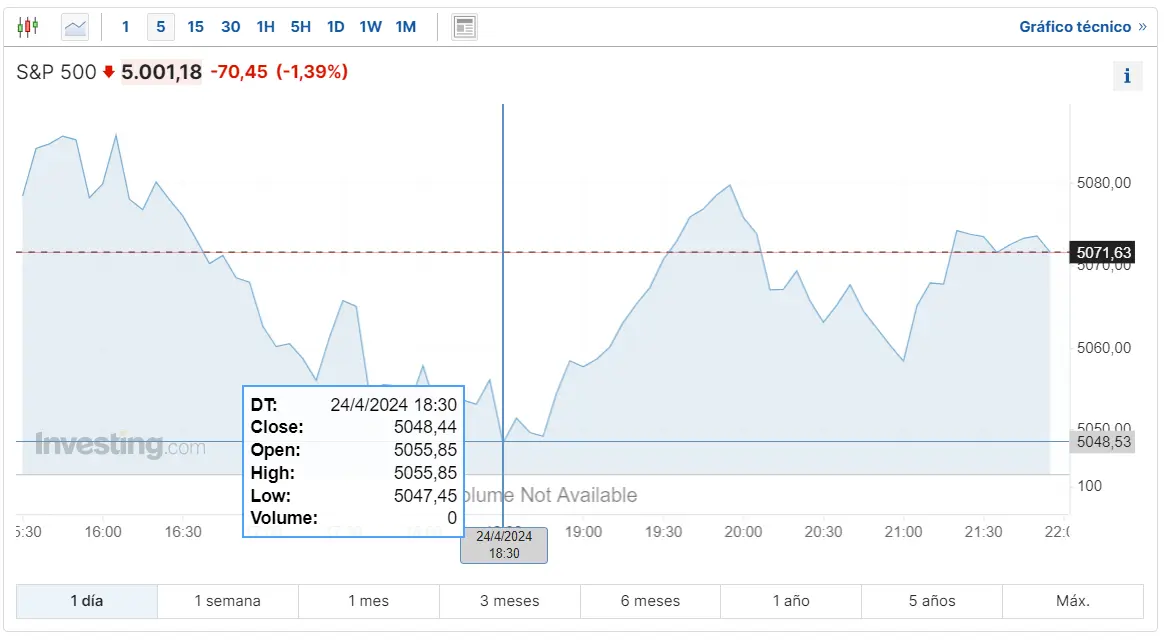Click the 24/4/2024 18:30 timeline marker
1165x640 pixels.
click(504, 545)
